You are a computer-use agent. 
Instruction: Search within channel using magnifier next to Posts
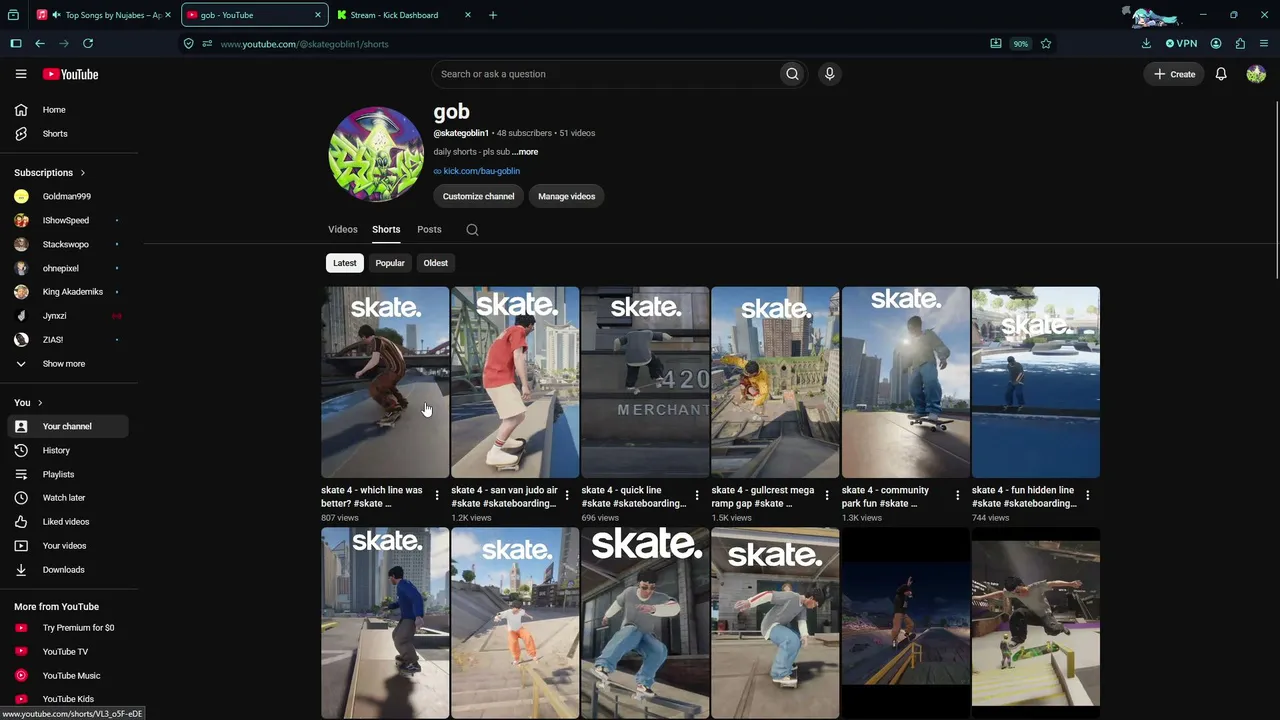[x=472, y=230]
